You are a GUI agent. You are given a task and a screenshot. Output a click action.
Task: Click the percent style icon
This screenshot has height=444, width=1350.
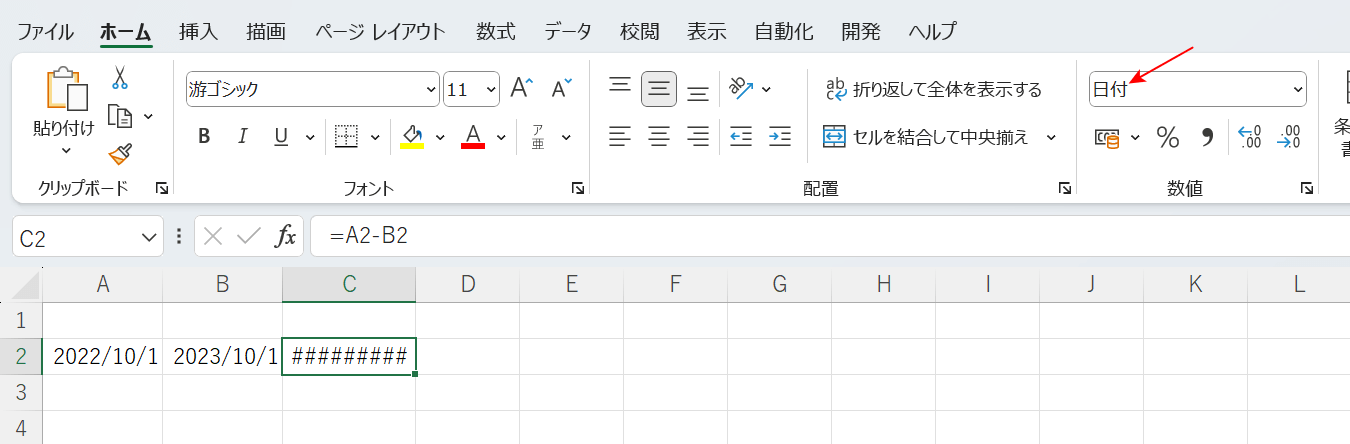1167,137
